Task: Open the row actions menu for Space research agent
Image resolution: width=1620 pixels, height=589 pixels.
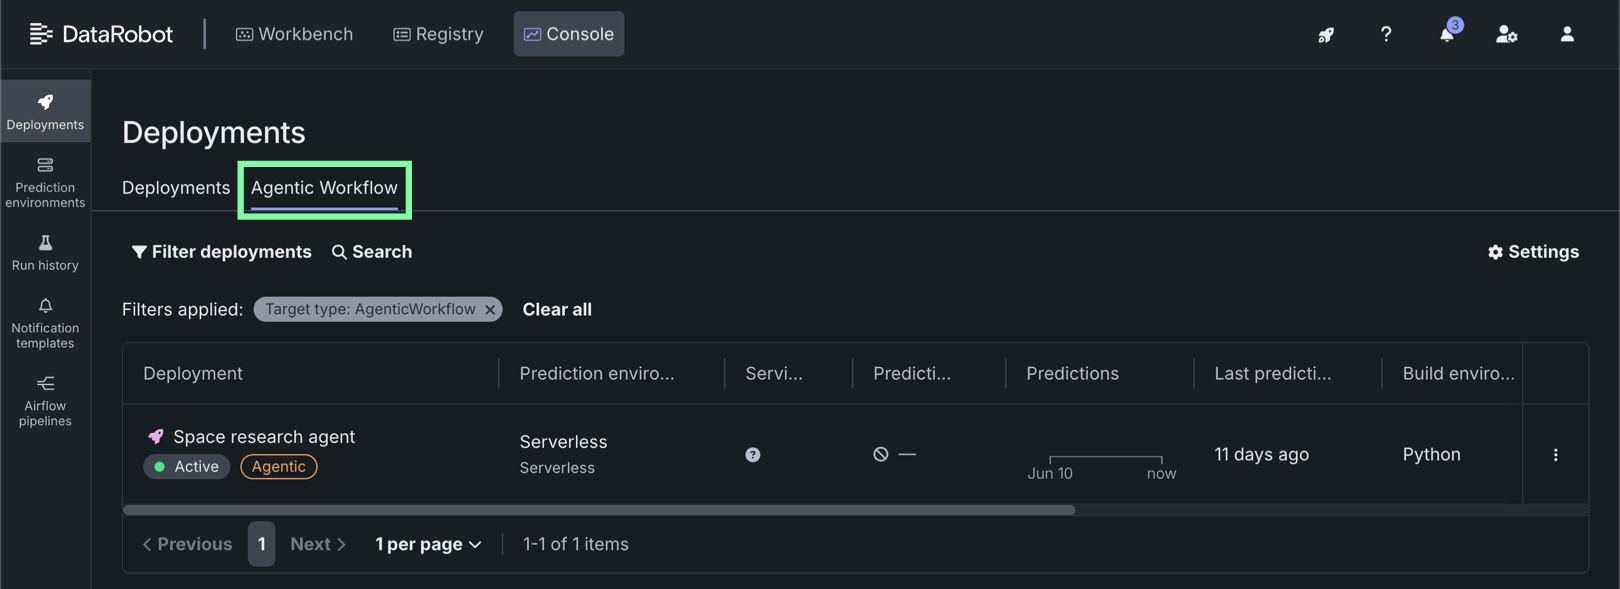Action: 1556,454
